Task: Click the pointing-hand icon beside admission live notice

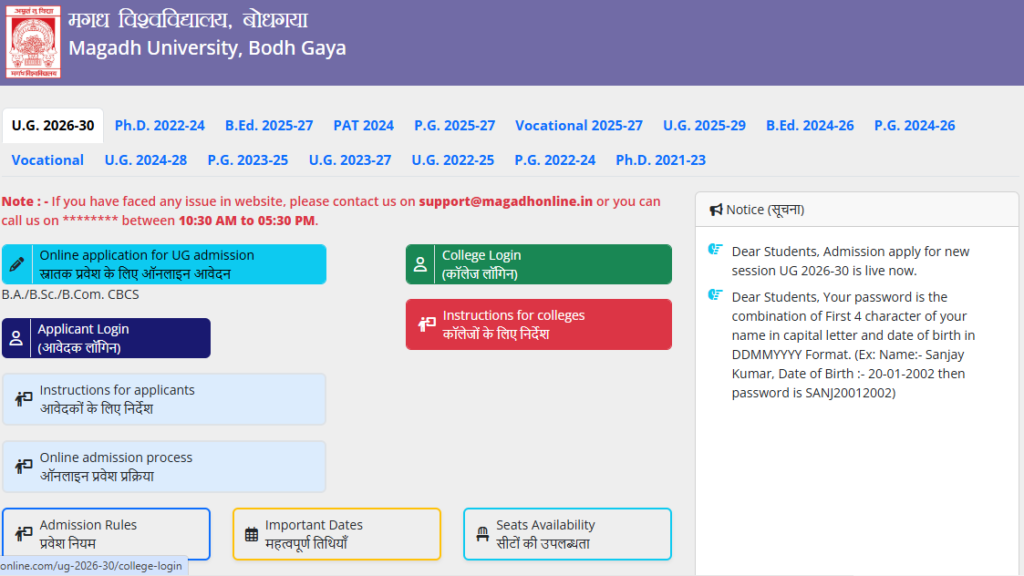Action: [x=716, y=249]
